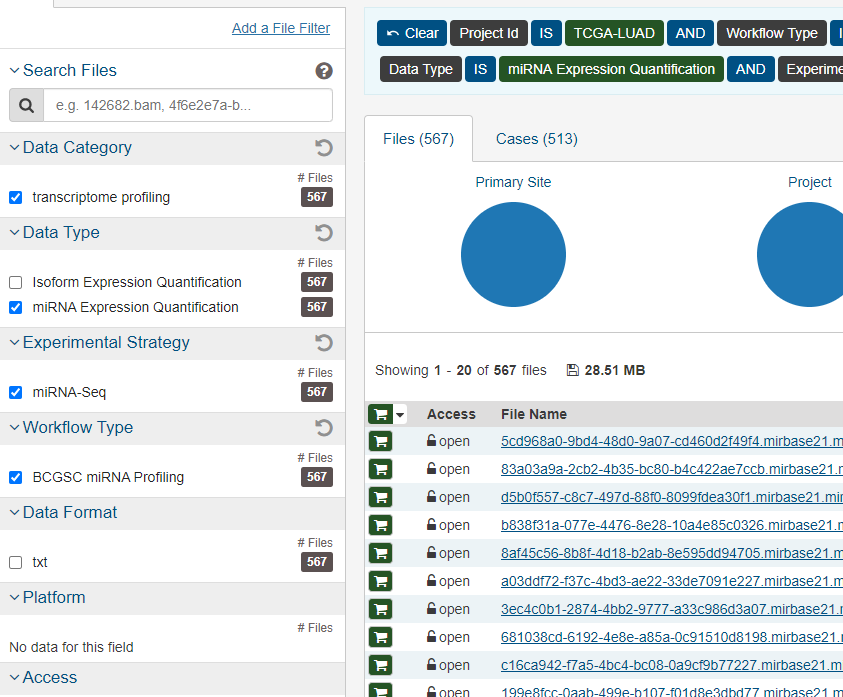The height and width of the screenshot is (697, 843).
Task: Collapse the Experimental Strategy facet
Action: tap(15, 343)
